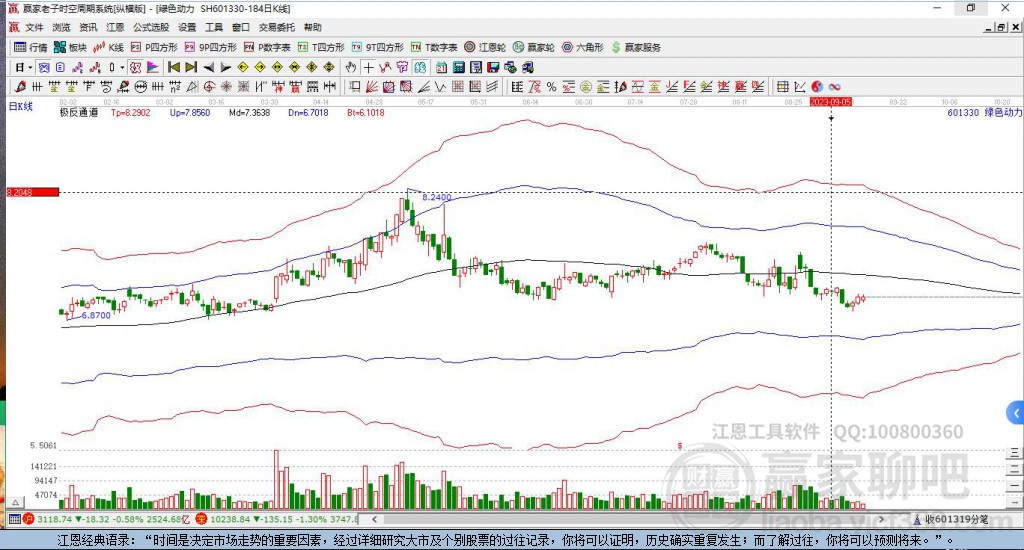Open the P数字表 tool
The image size is (1024, 550).
(267, 47)
